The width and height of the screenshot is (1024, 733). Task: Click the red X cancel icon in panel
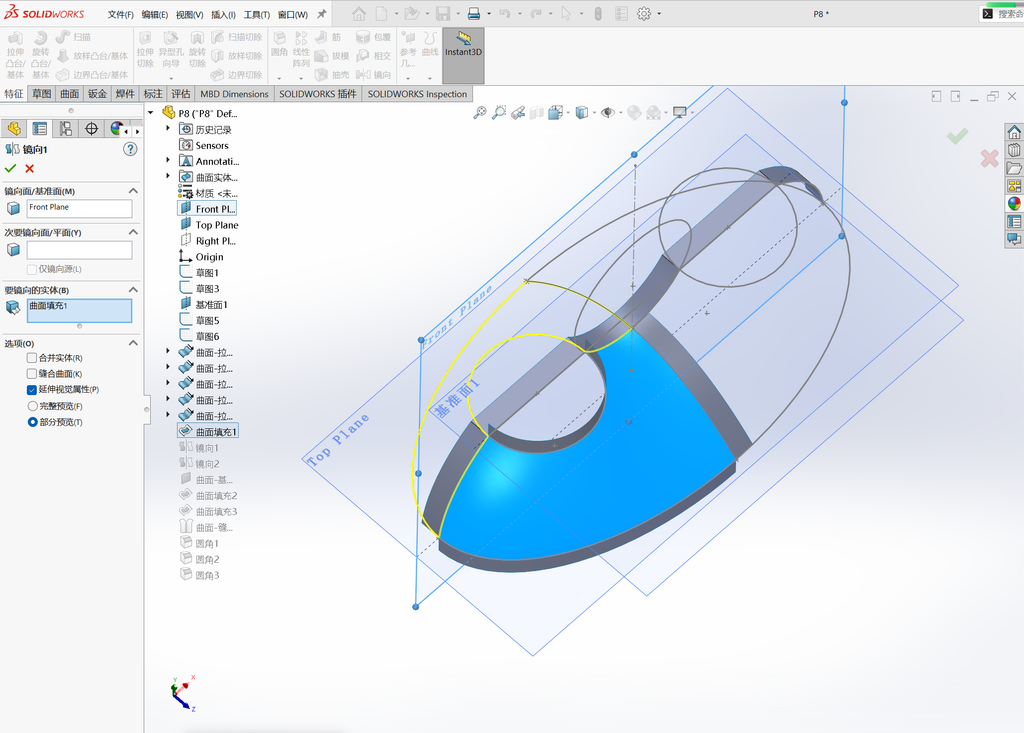point(29,169)
